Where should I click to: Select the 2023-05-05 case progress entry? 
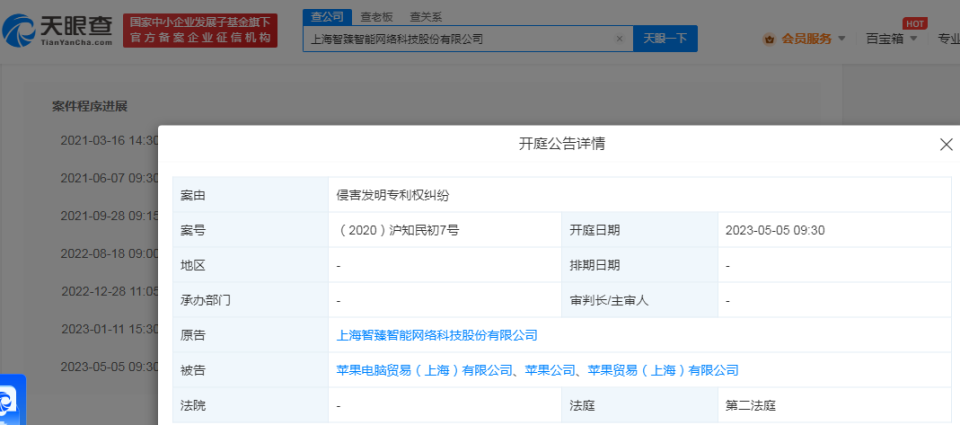point(110,366)
